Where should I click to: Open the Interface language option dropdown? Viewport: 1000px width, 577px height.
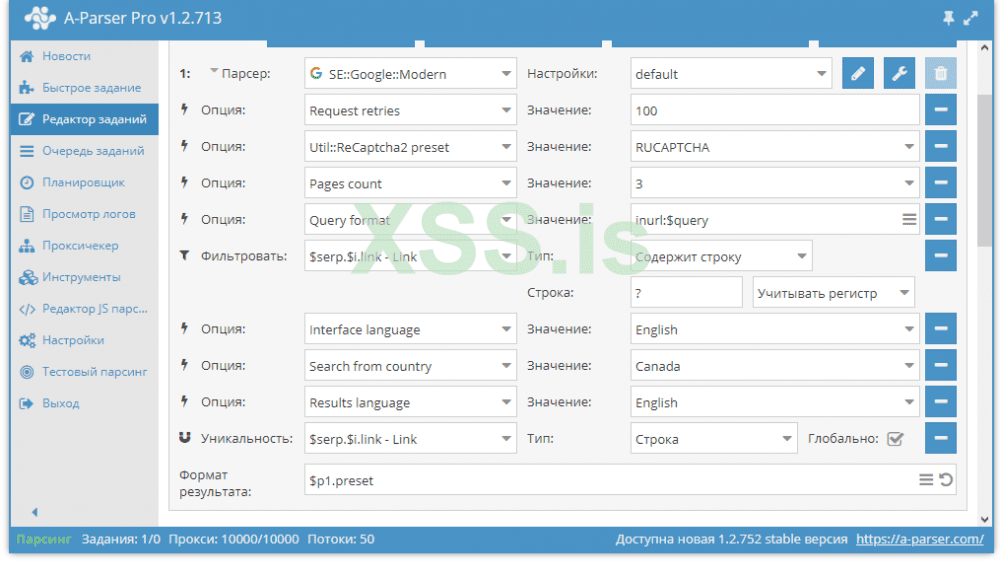coord(410,328)
